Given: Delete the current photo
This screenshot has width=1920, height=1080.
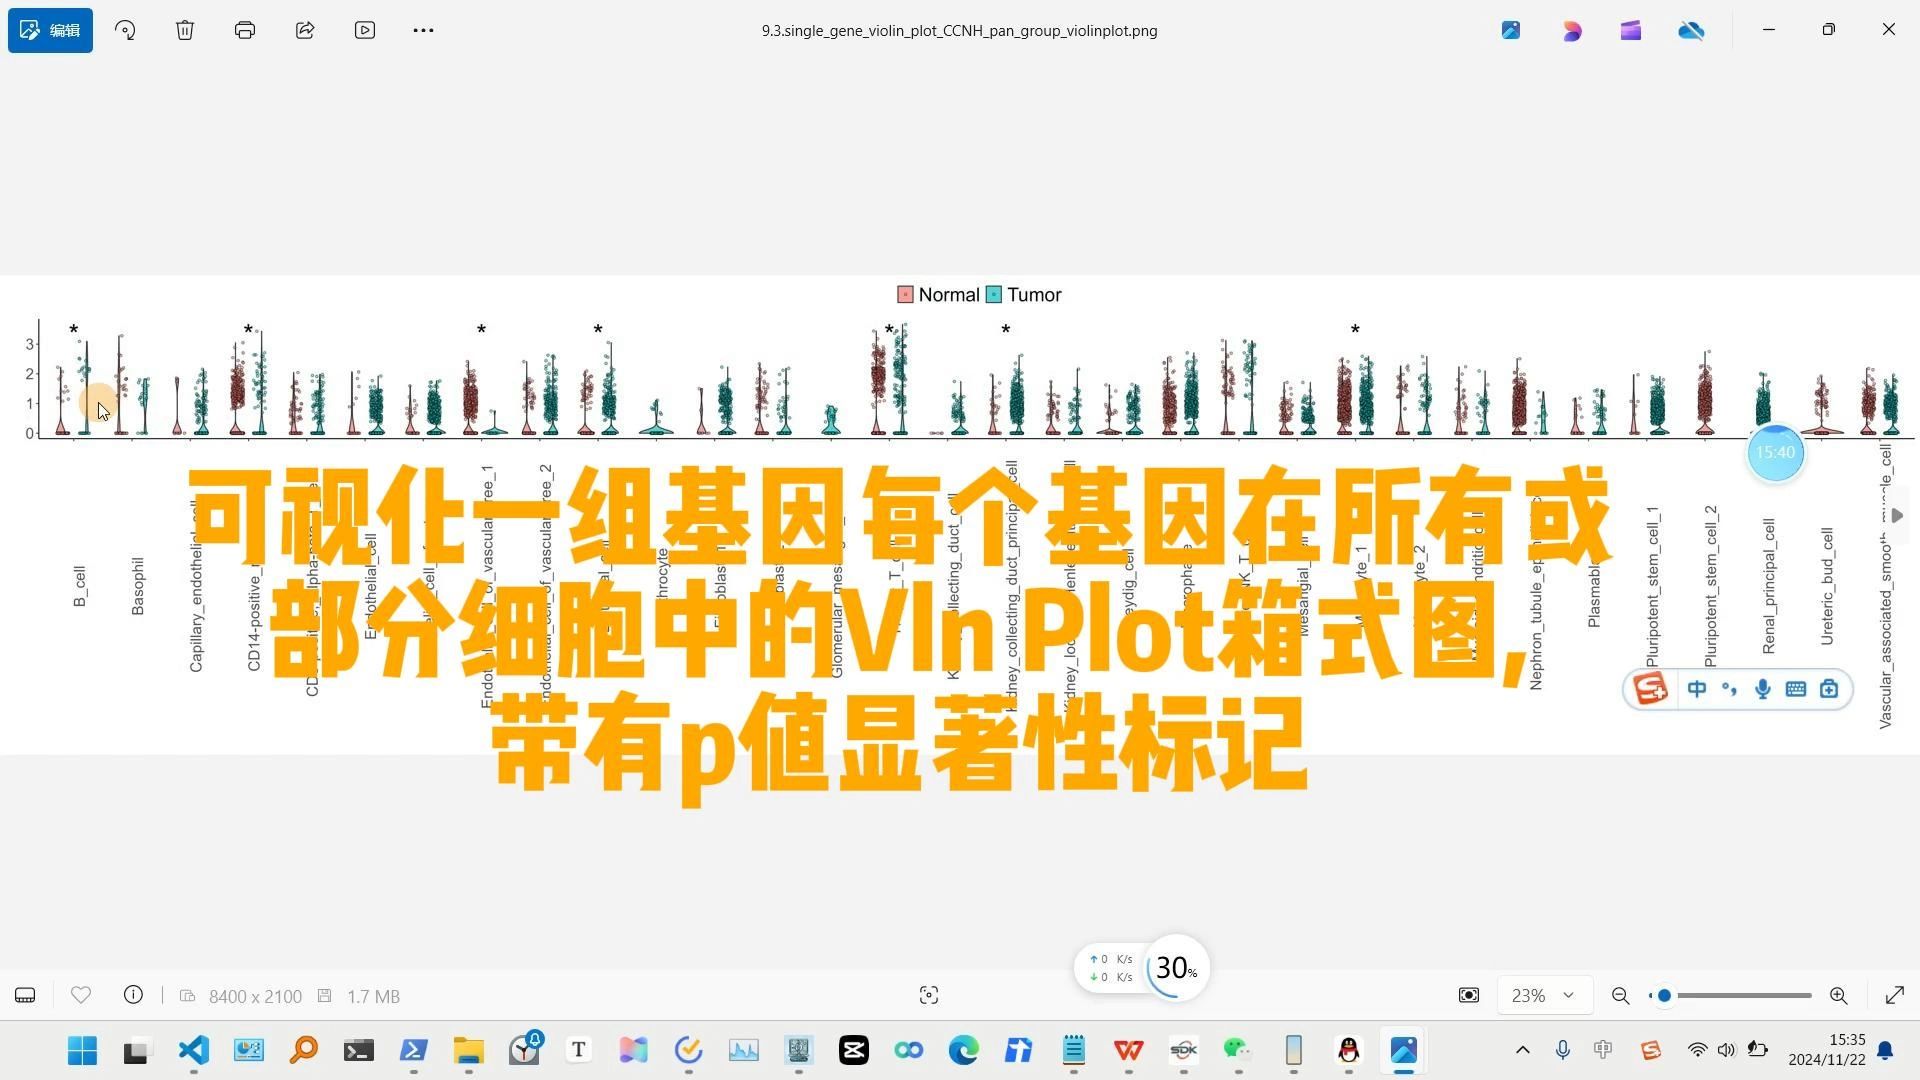Looking at the screenshot, I should click(x=184, y=30).
